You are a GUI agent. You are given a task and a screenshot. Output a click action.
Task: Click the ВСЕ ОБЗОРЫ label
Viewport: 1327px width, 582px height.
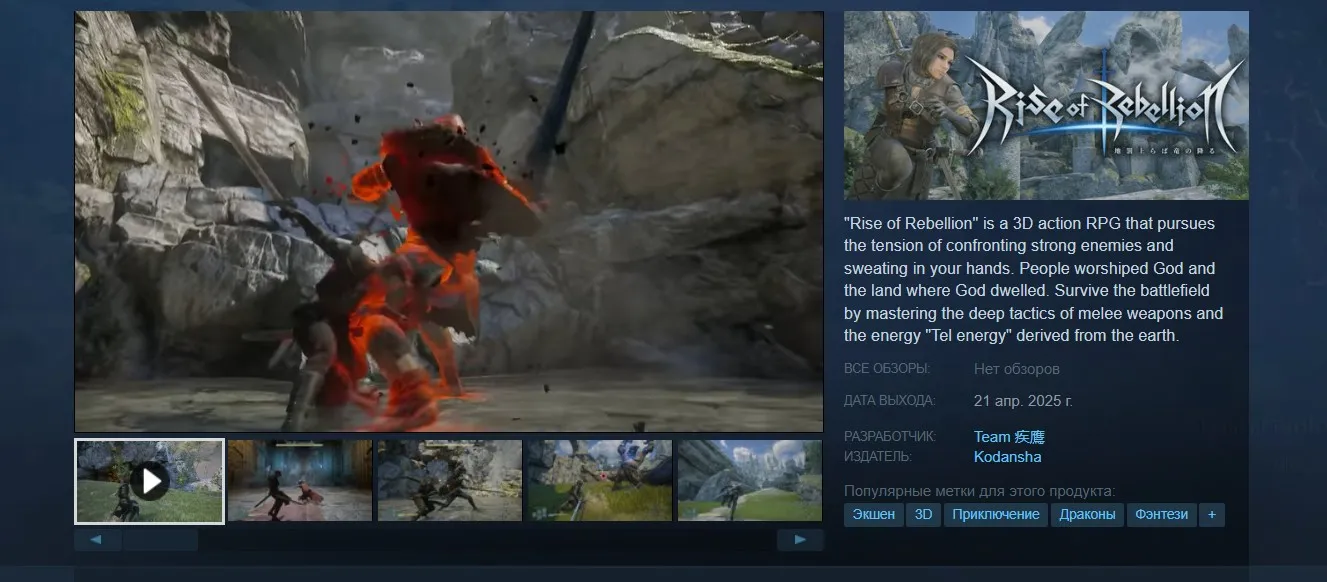pyautogui.click(x=887, y=369)
